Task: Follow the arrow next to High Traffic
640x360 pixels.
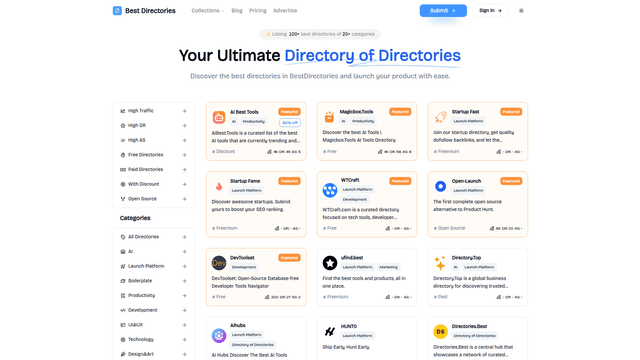Action: [184, 111]
